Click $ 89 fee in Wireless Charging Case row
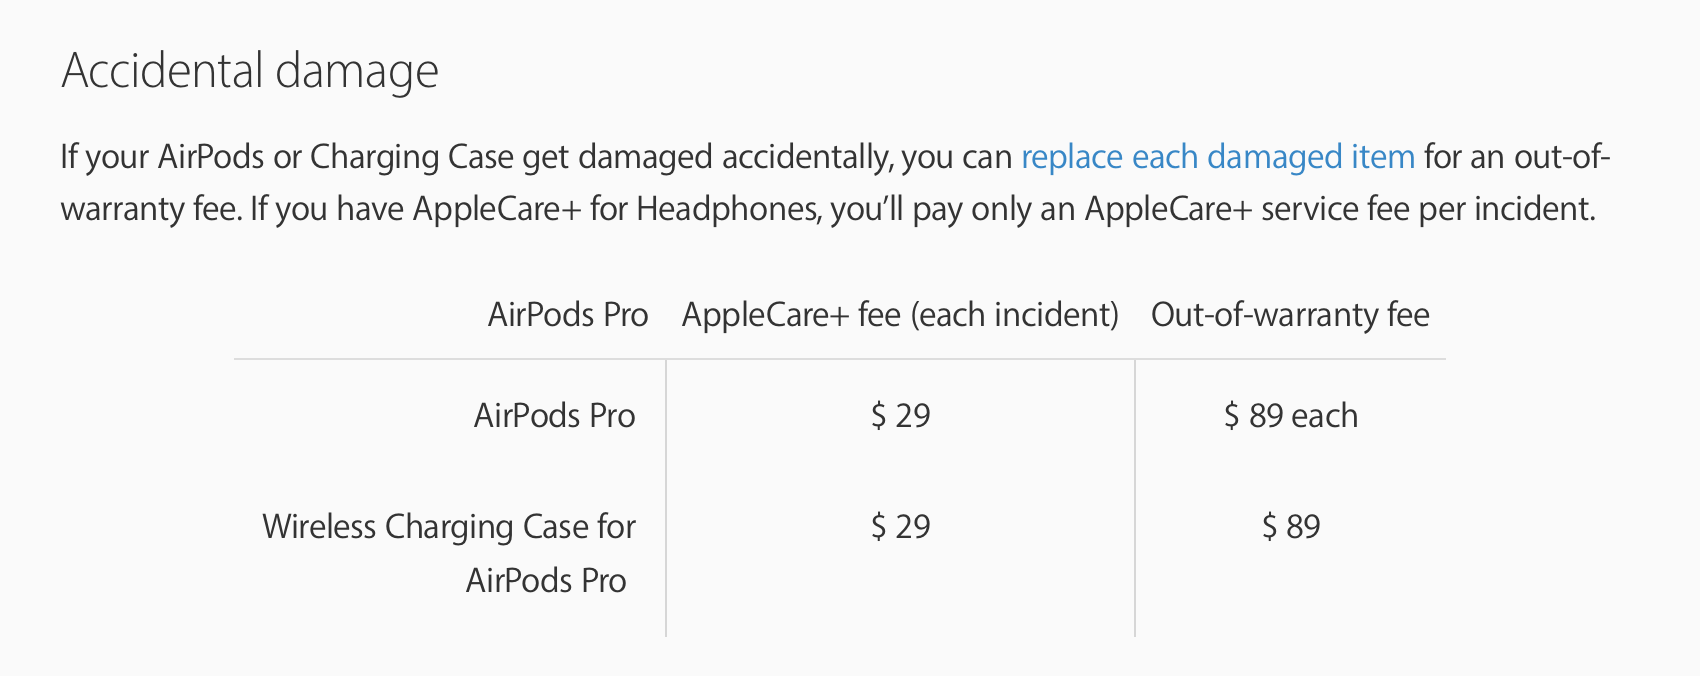1700x676 pixels. [x=1290, y=527]
